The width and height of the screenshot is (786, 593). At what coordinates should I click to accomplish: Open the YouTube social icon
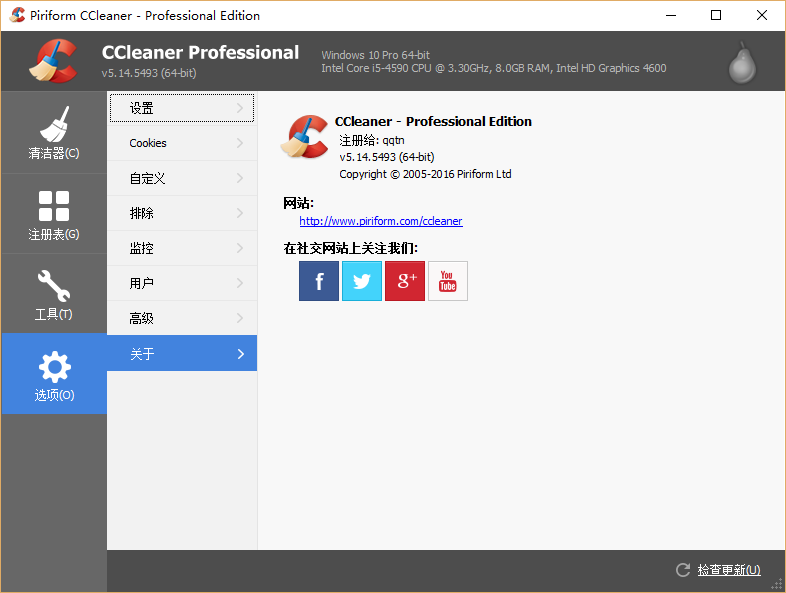[448, 281]
